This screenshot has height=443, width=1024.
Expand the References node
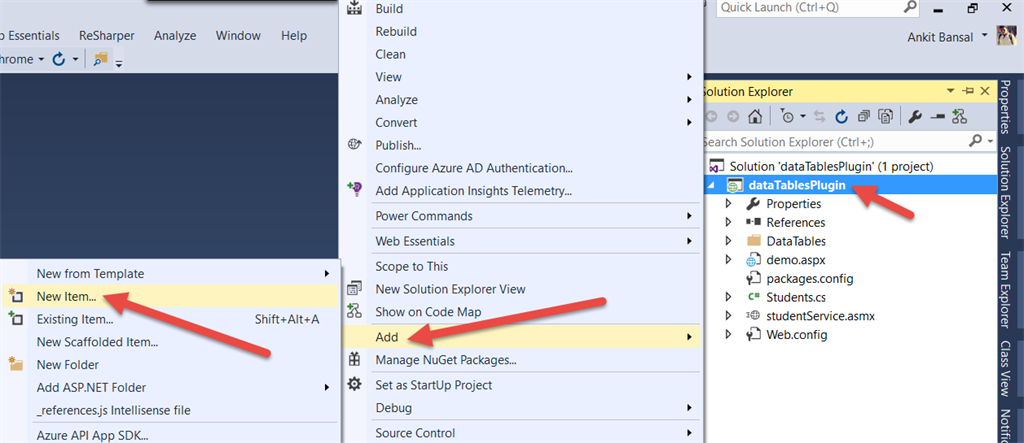click(x=729, y=222)
